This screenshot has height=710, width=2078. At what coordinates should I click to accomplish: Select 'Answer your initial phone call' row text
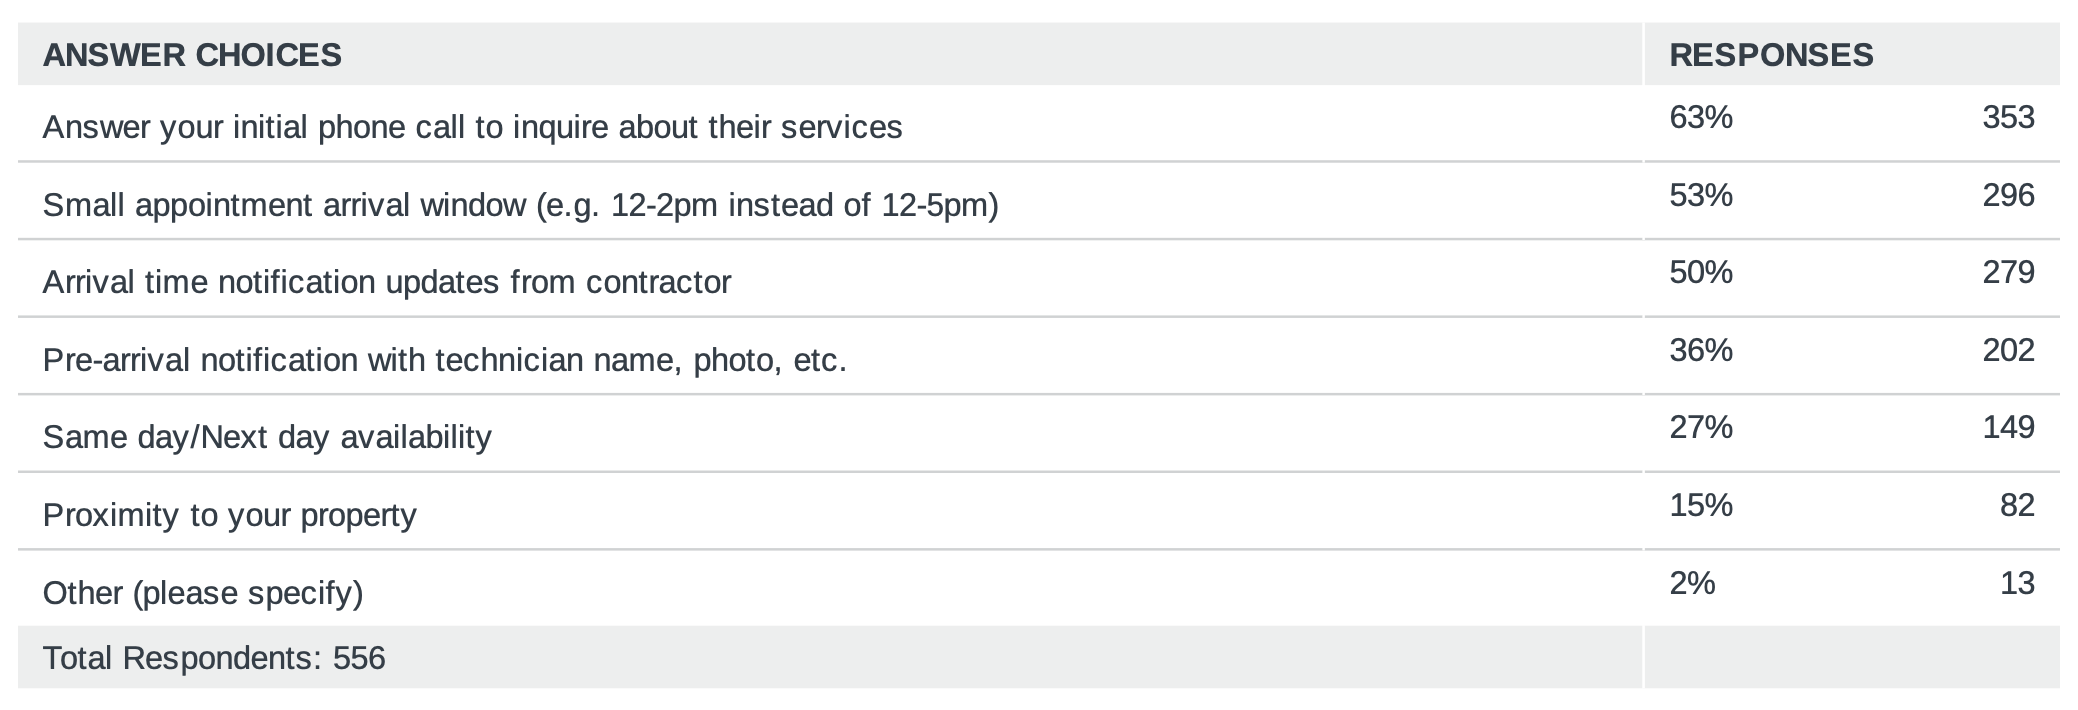point(472,127)
